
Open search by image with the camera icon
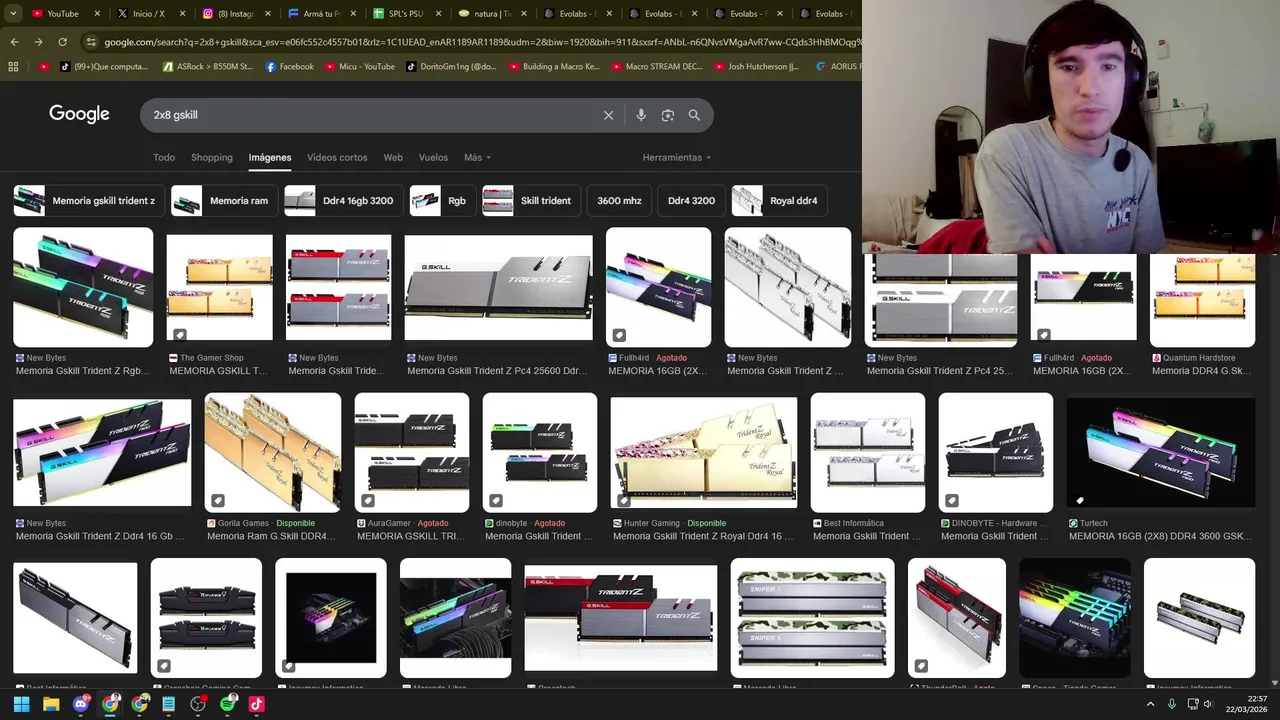click(x=668, y=115)
